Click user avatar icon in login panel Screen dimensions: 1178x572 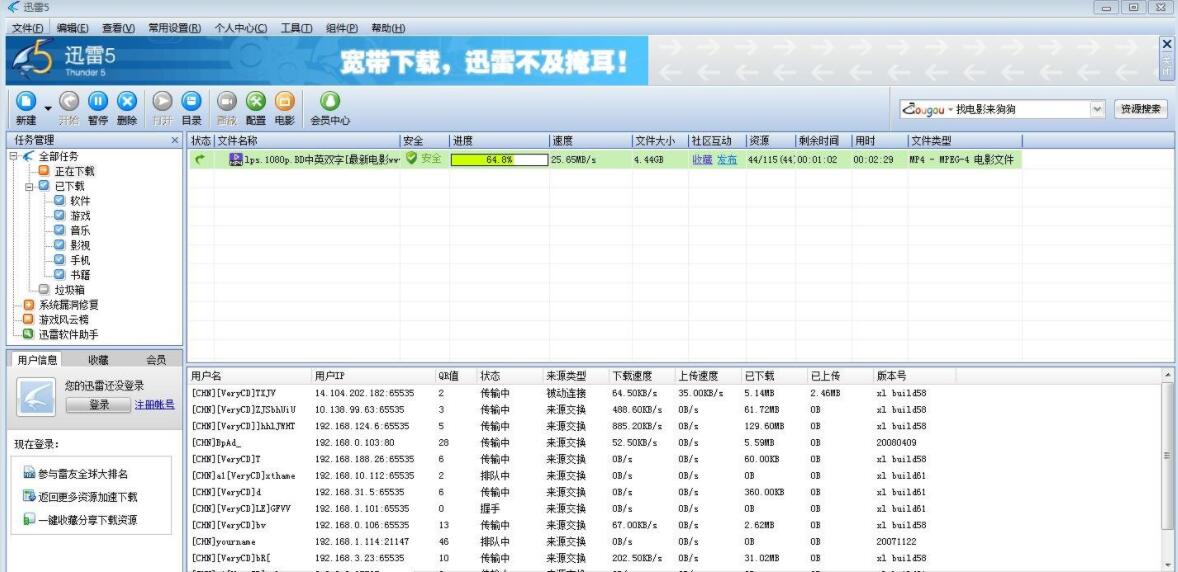pos(37,398)
